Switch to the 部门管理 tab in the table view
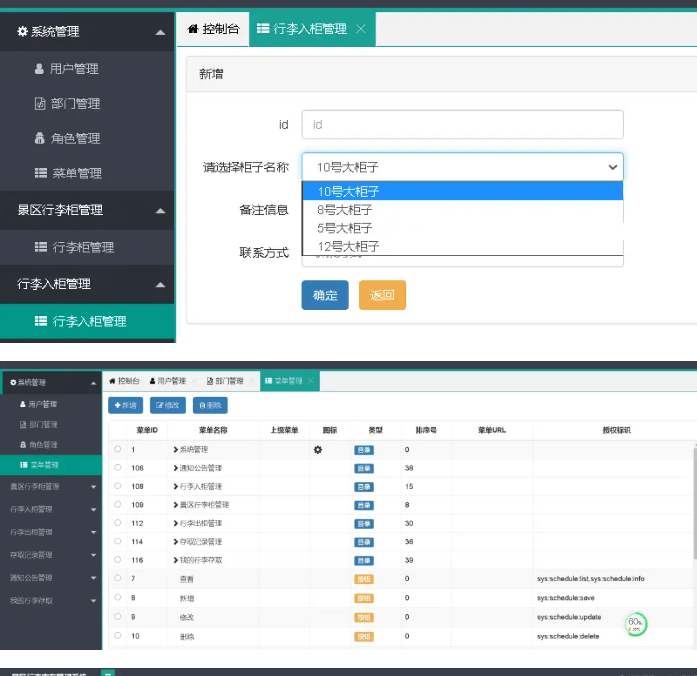 [x=225, y=381]
